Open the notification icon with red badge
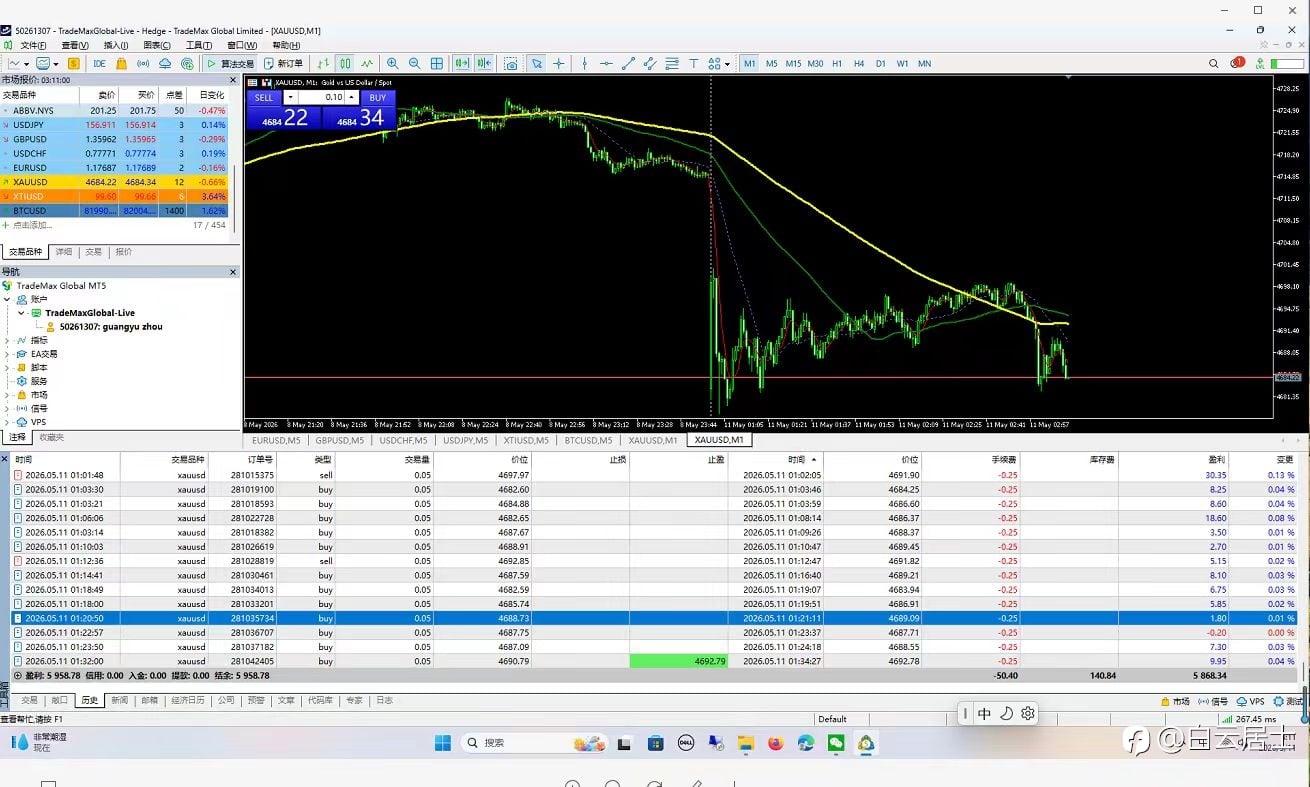 1238,63
